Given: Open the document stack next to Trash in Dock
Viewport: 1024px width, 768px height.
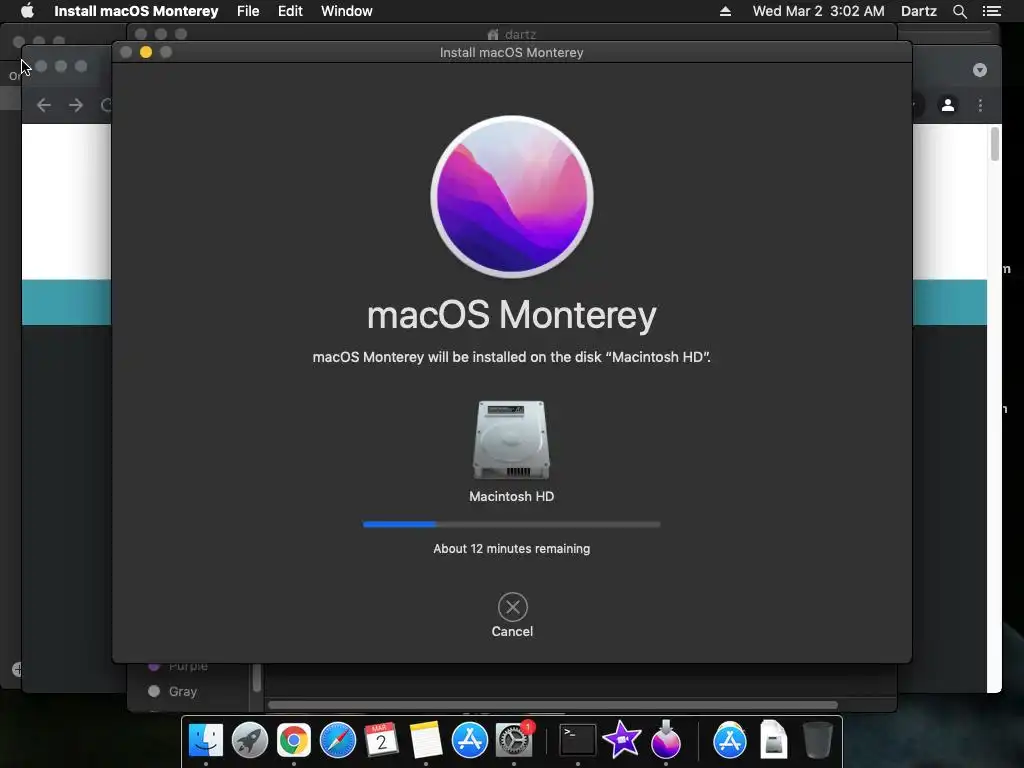Looking at the screenshot, I should [x=774, y=739].
